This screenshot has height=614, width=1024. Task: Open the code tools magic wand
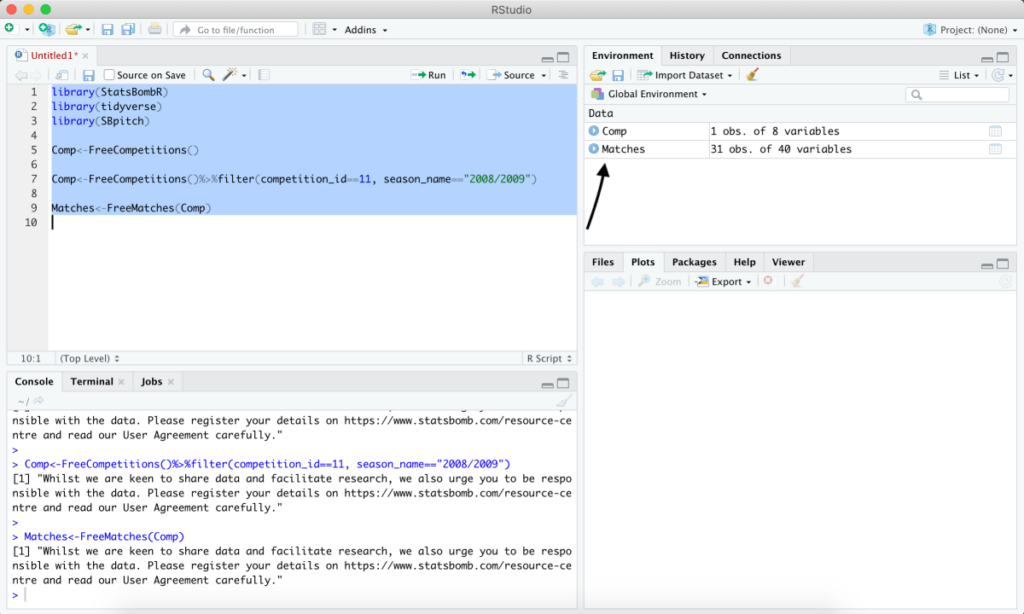tap(229, 75)
